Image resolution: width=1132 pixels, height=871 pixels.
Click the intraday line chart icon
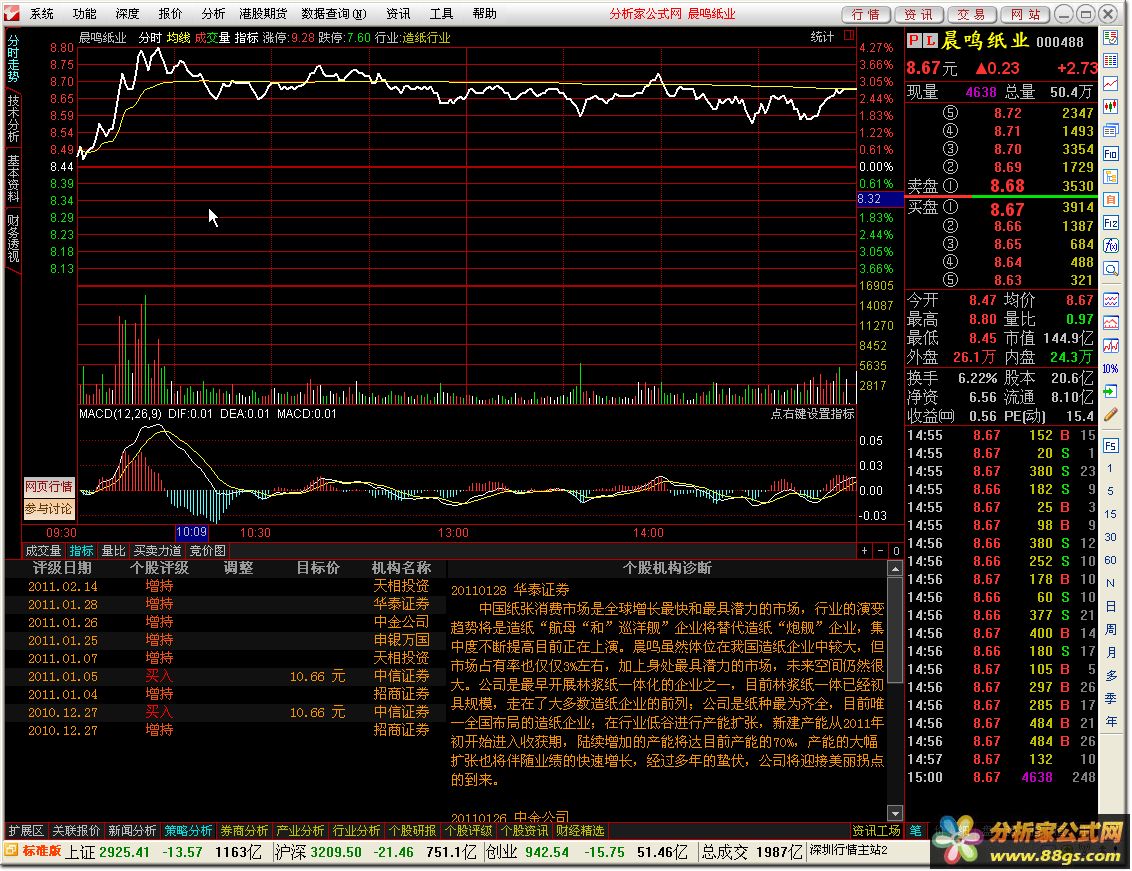click(x=1111, y=84)
